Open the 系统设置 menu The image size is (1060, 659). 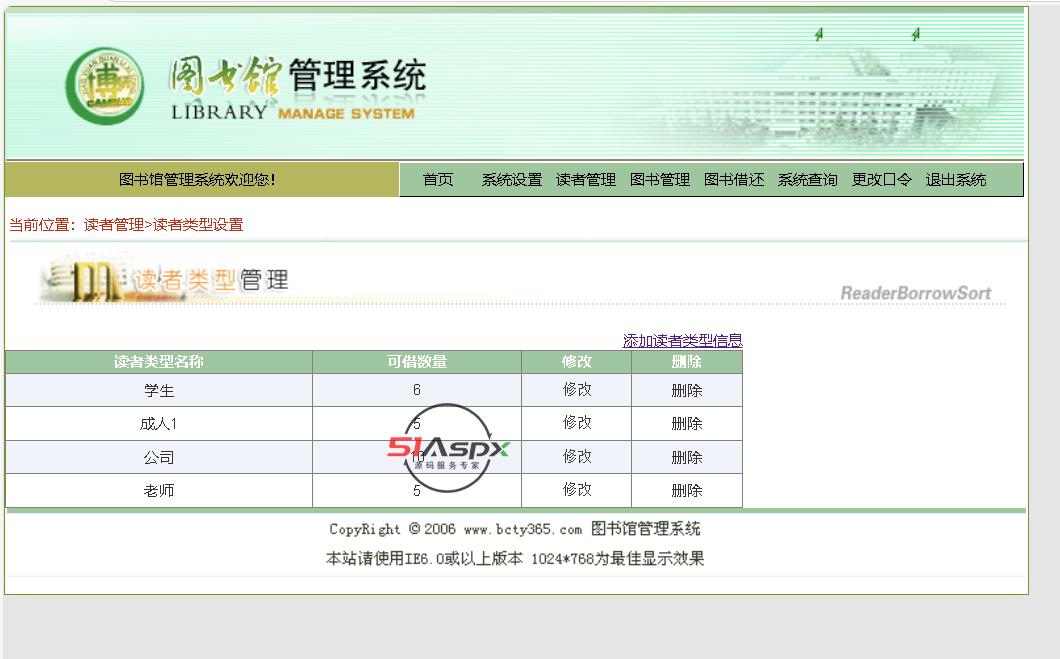tap(512, 180)
